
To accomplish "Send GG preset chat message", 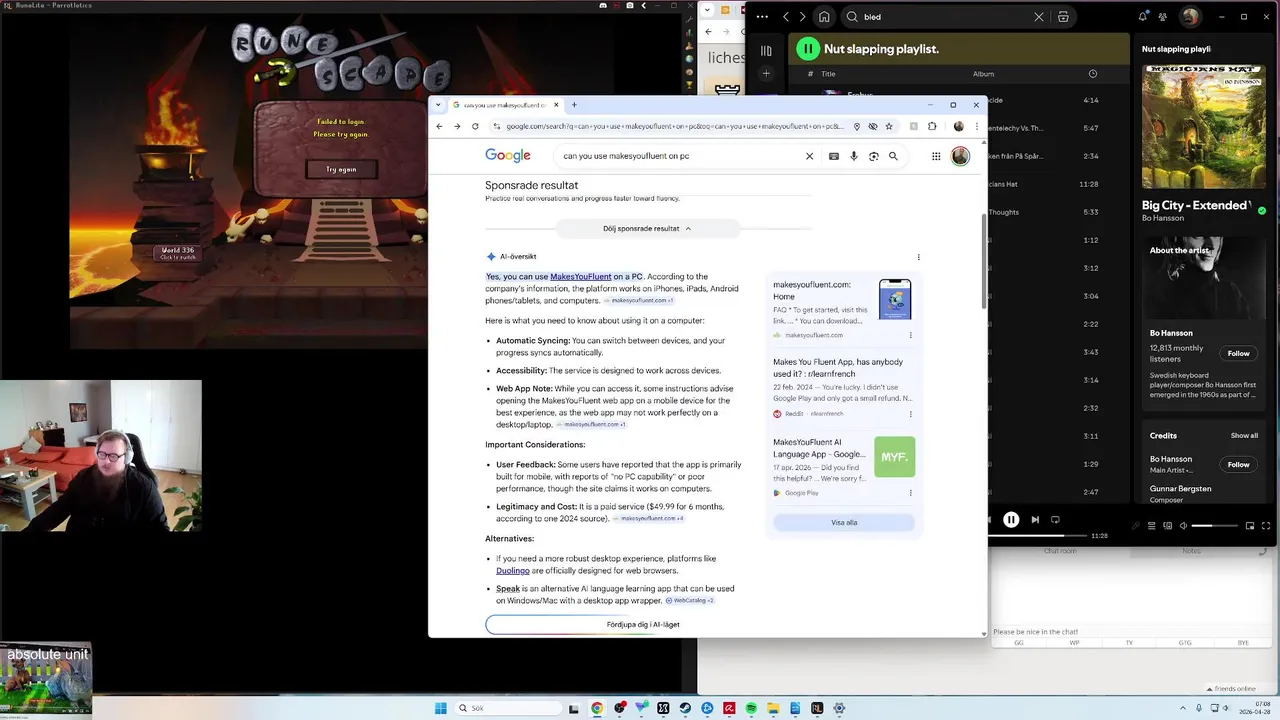I will (1019, 643).
